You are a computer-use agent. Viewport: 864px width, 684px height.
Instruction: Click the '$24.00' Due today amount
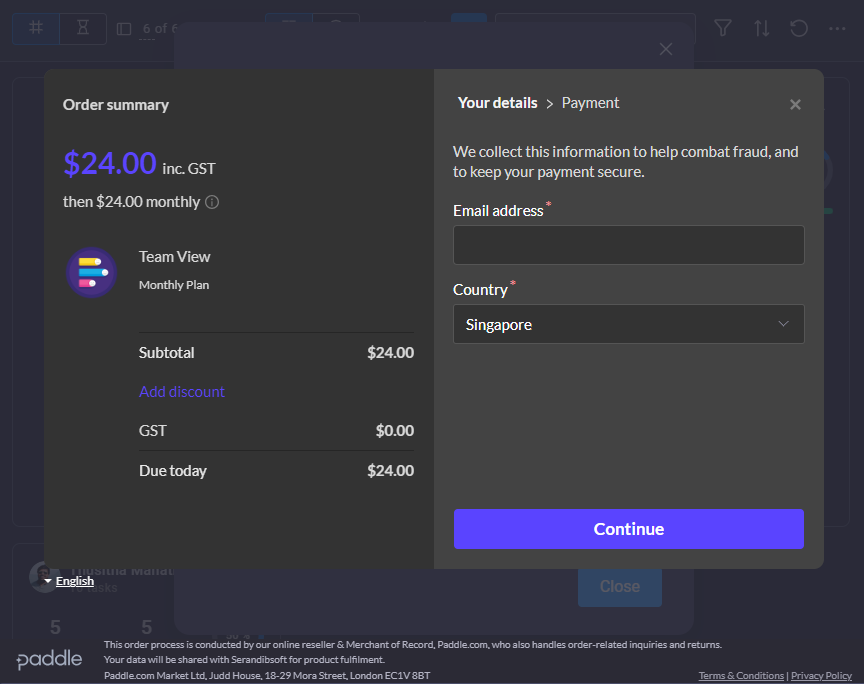391,470
